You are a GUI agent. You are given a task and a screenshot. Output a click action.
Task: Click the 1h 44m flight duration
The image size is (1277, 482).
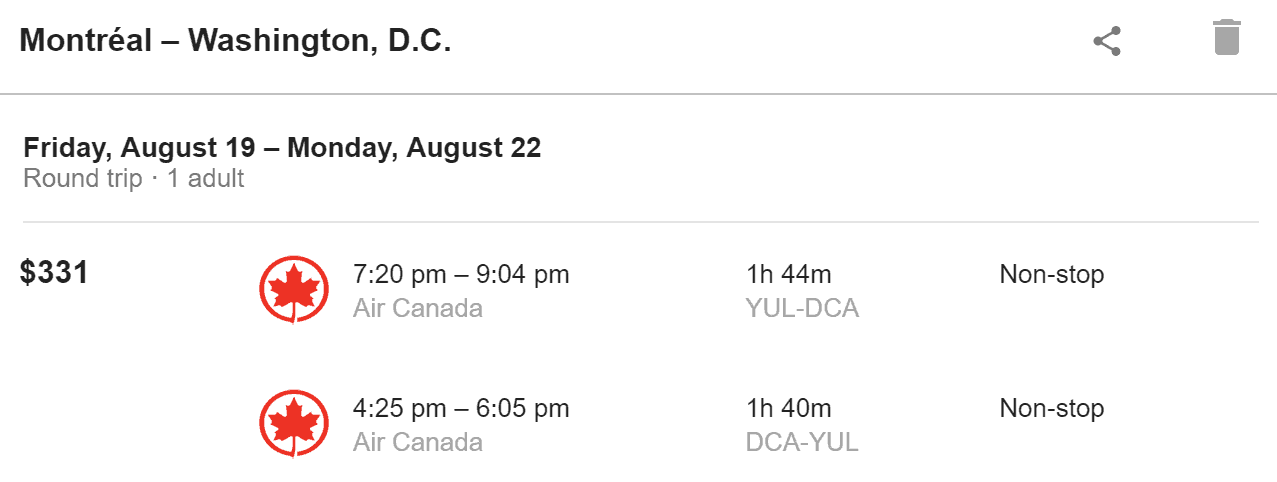coord(788,274)
